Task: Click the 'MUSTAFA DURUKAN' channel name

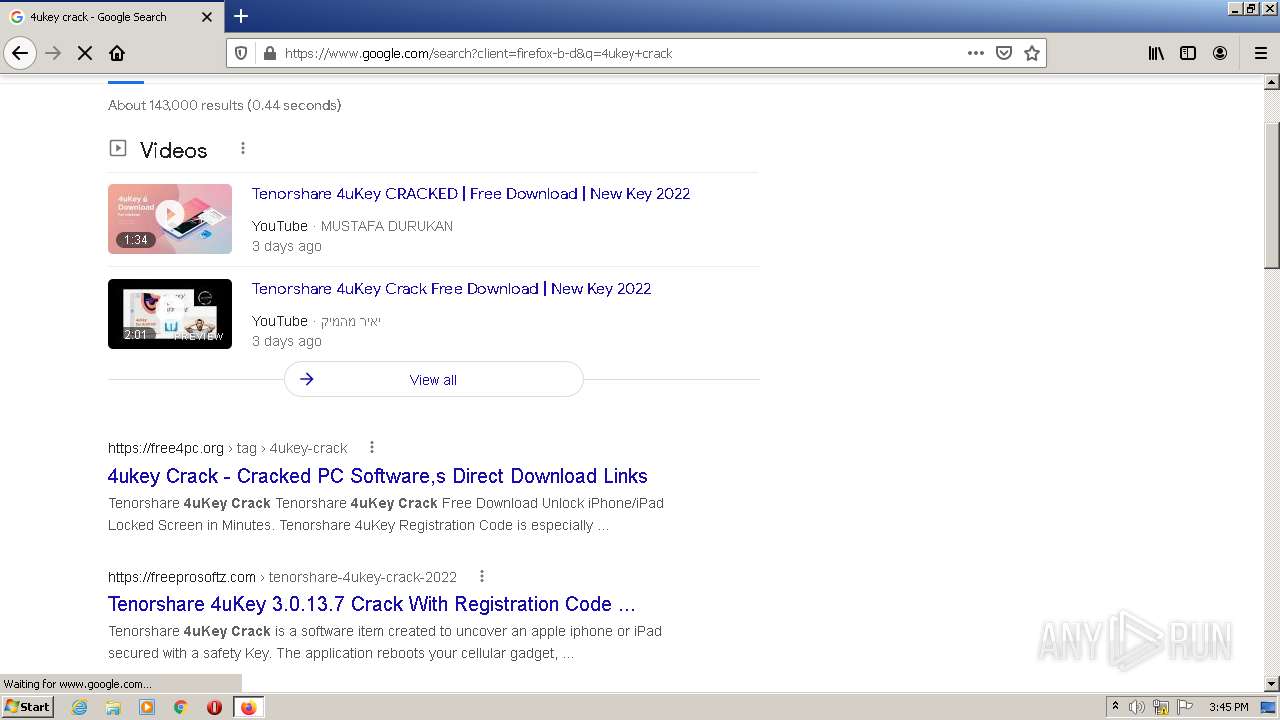Action: (387, 226)
